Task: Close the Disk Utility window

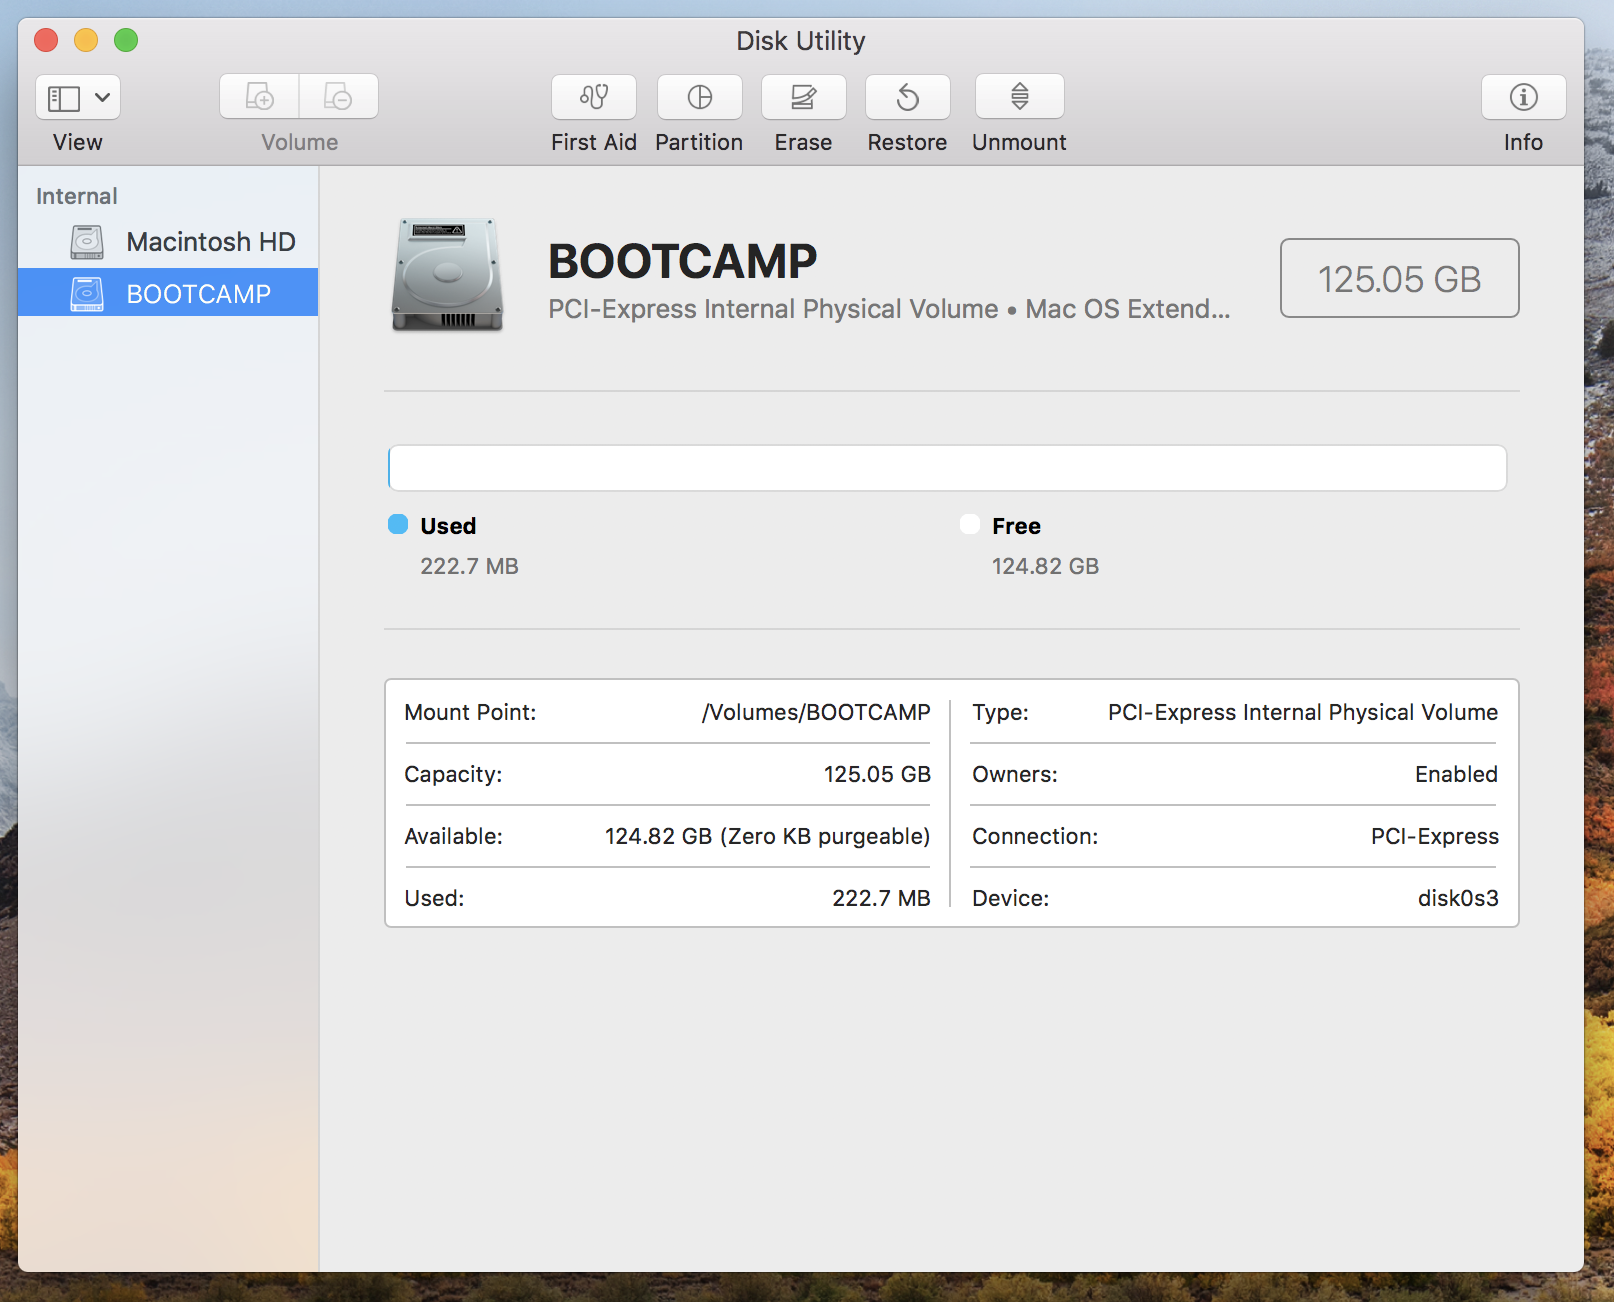Action: 46,40
